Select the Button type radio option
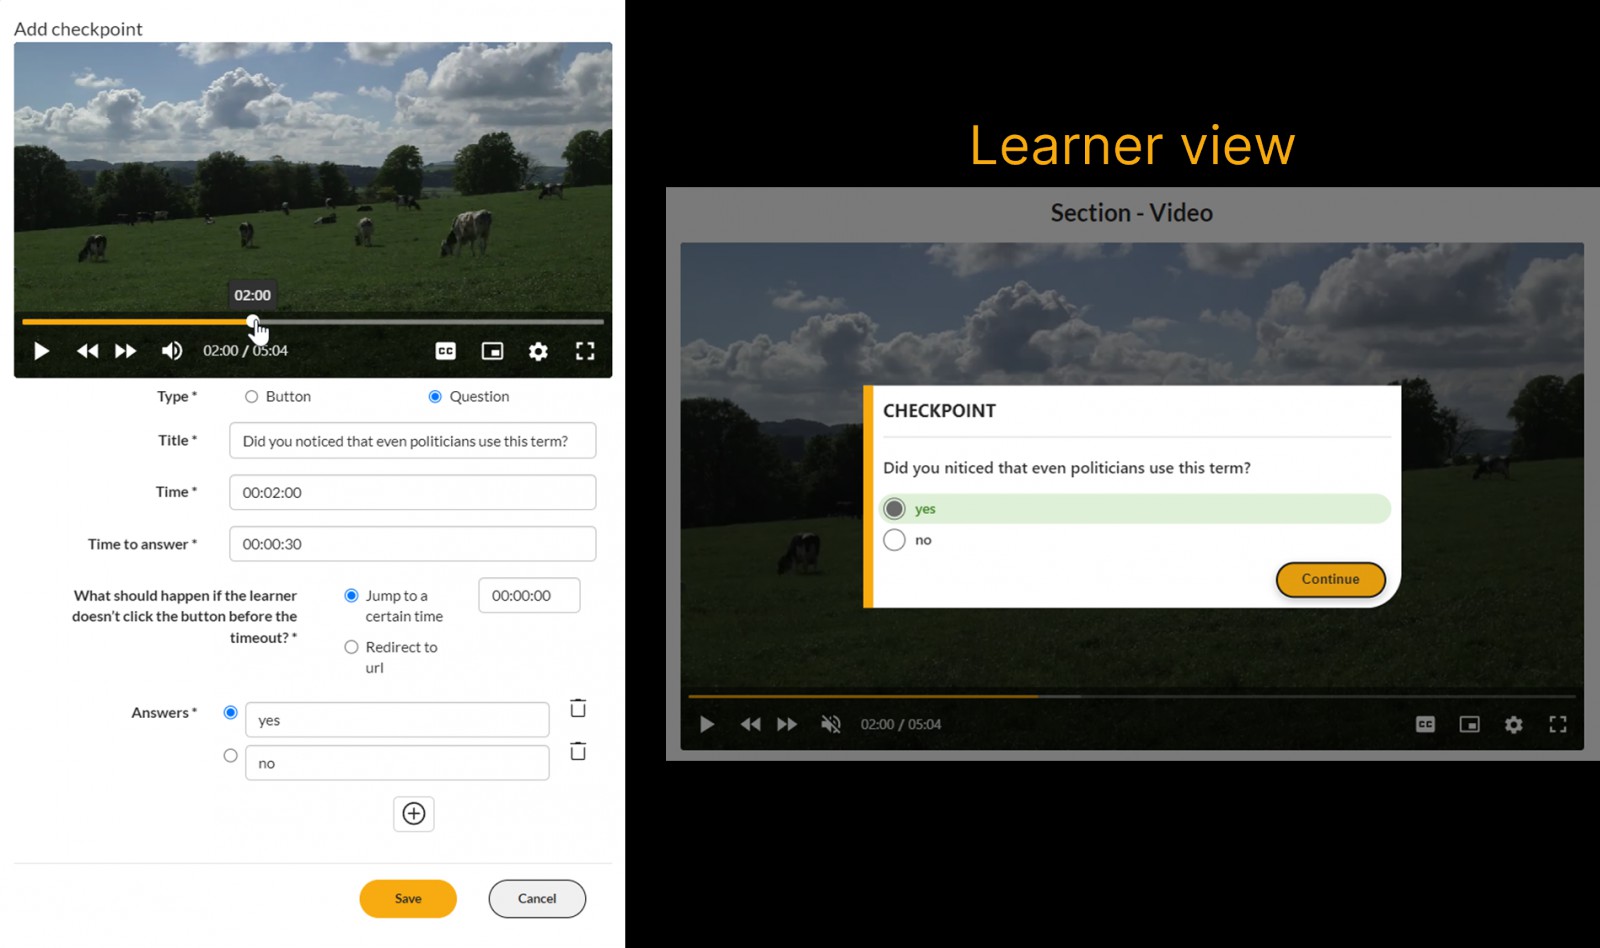Screen dimensions: 1600x948 point(252,397)
